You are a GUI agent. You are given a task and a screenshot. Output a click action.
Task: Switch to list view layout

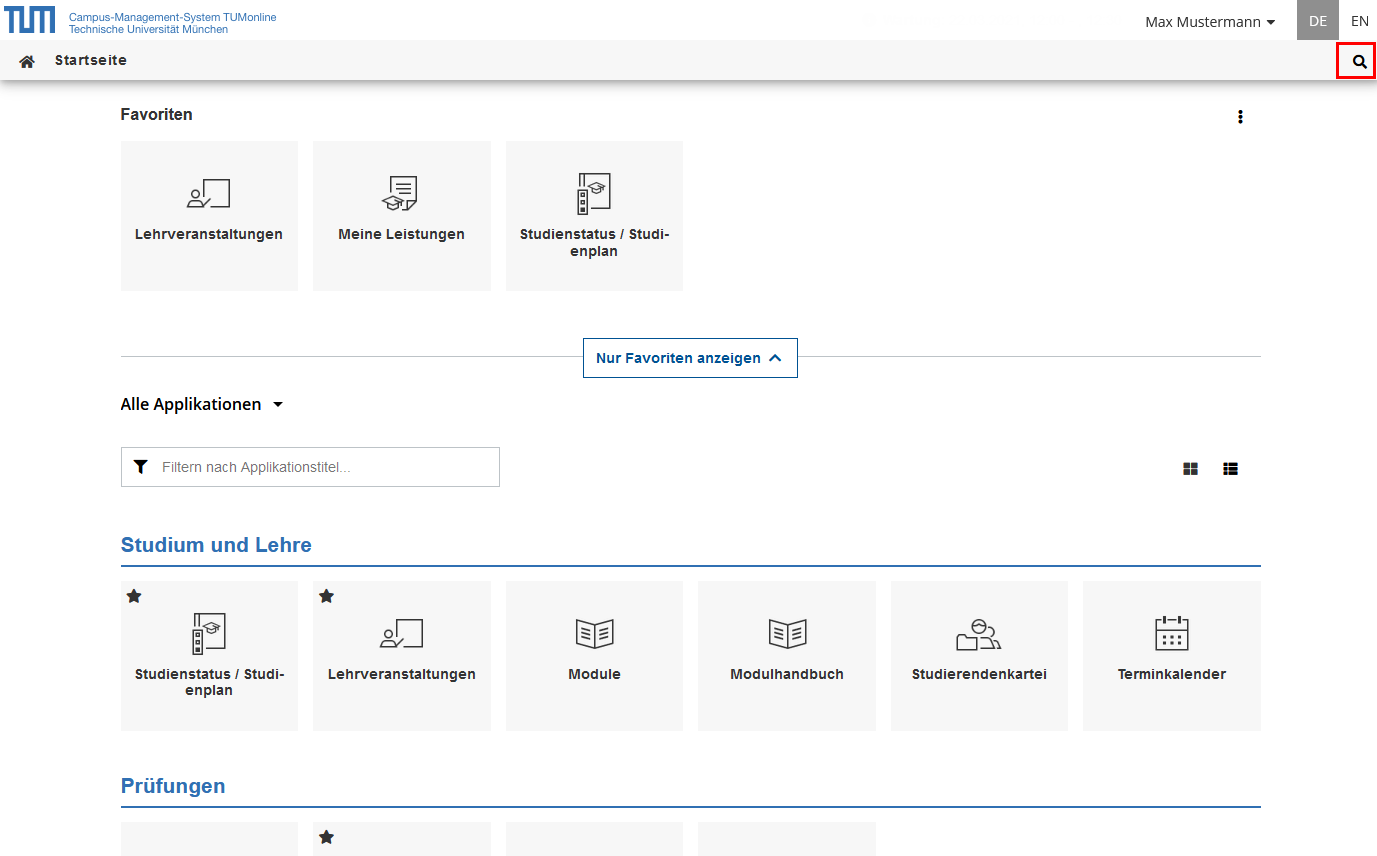coord(1230,468)
